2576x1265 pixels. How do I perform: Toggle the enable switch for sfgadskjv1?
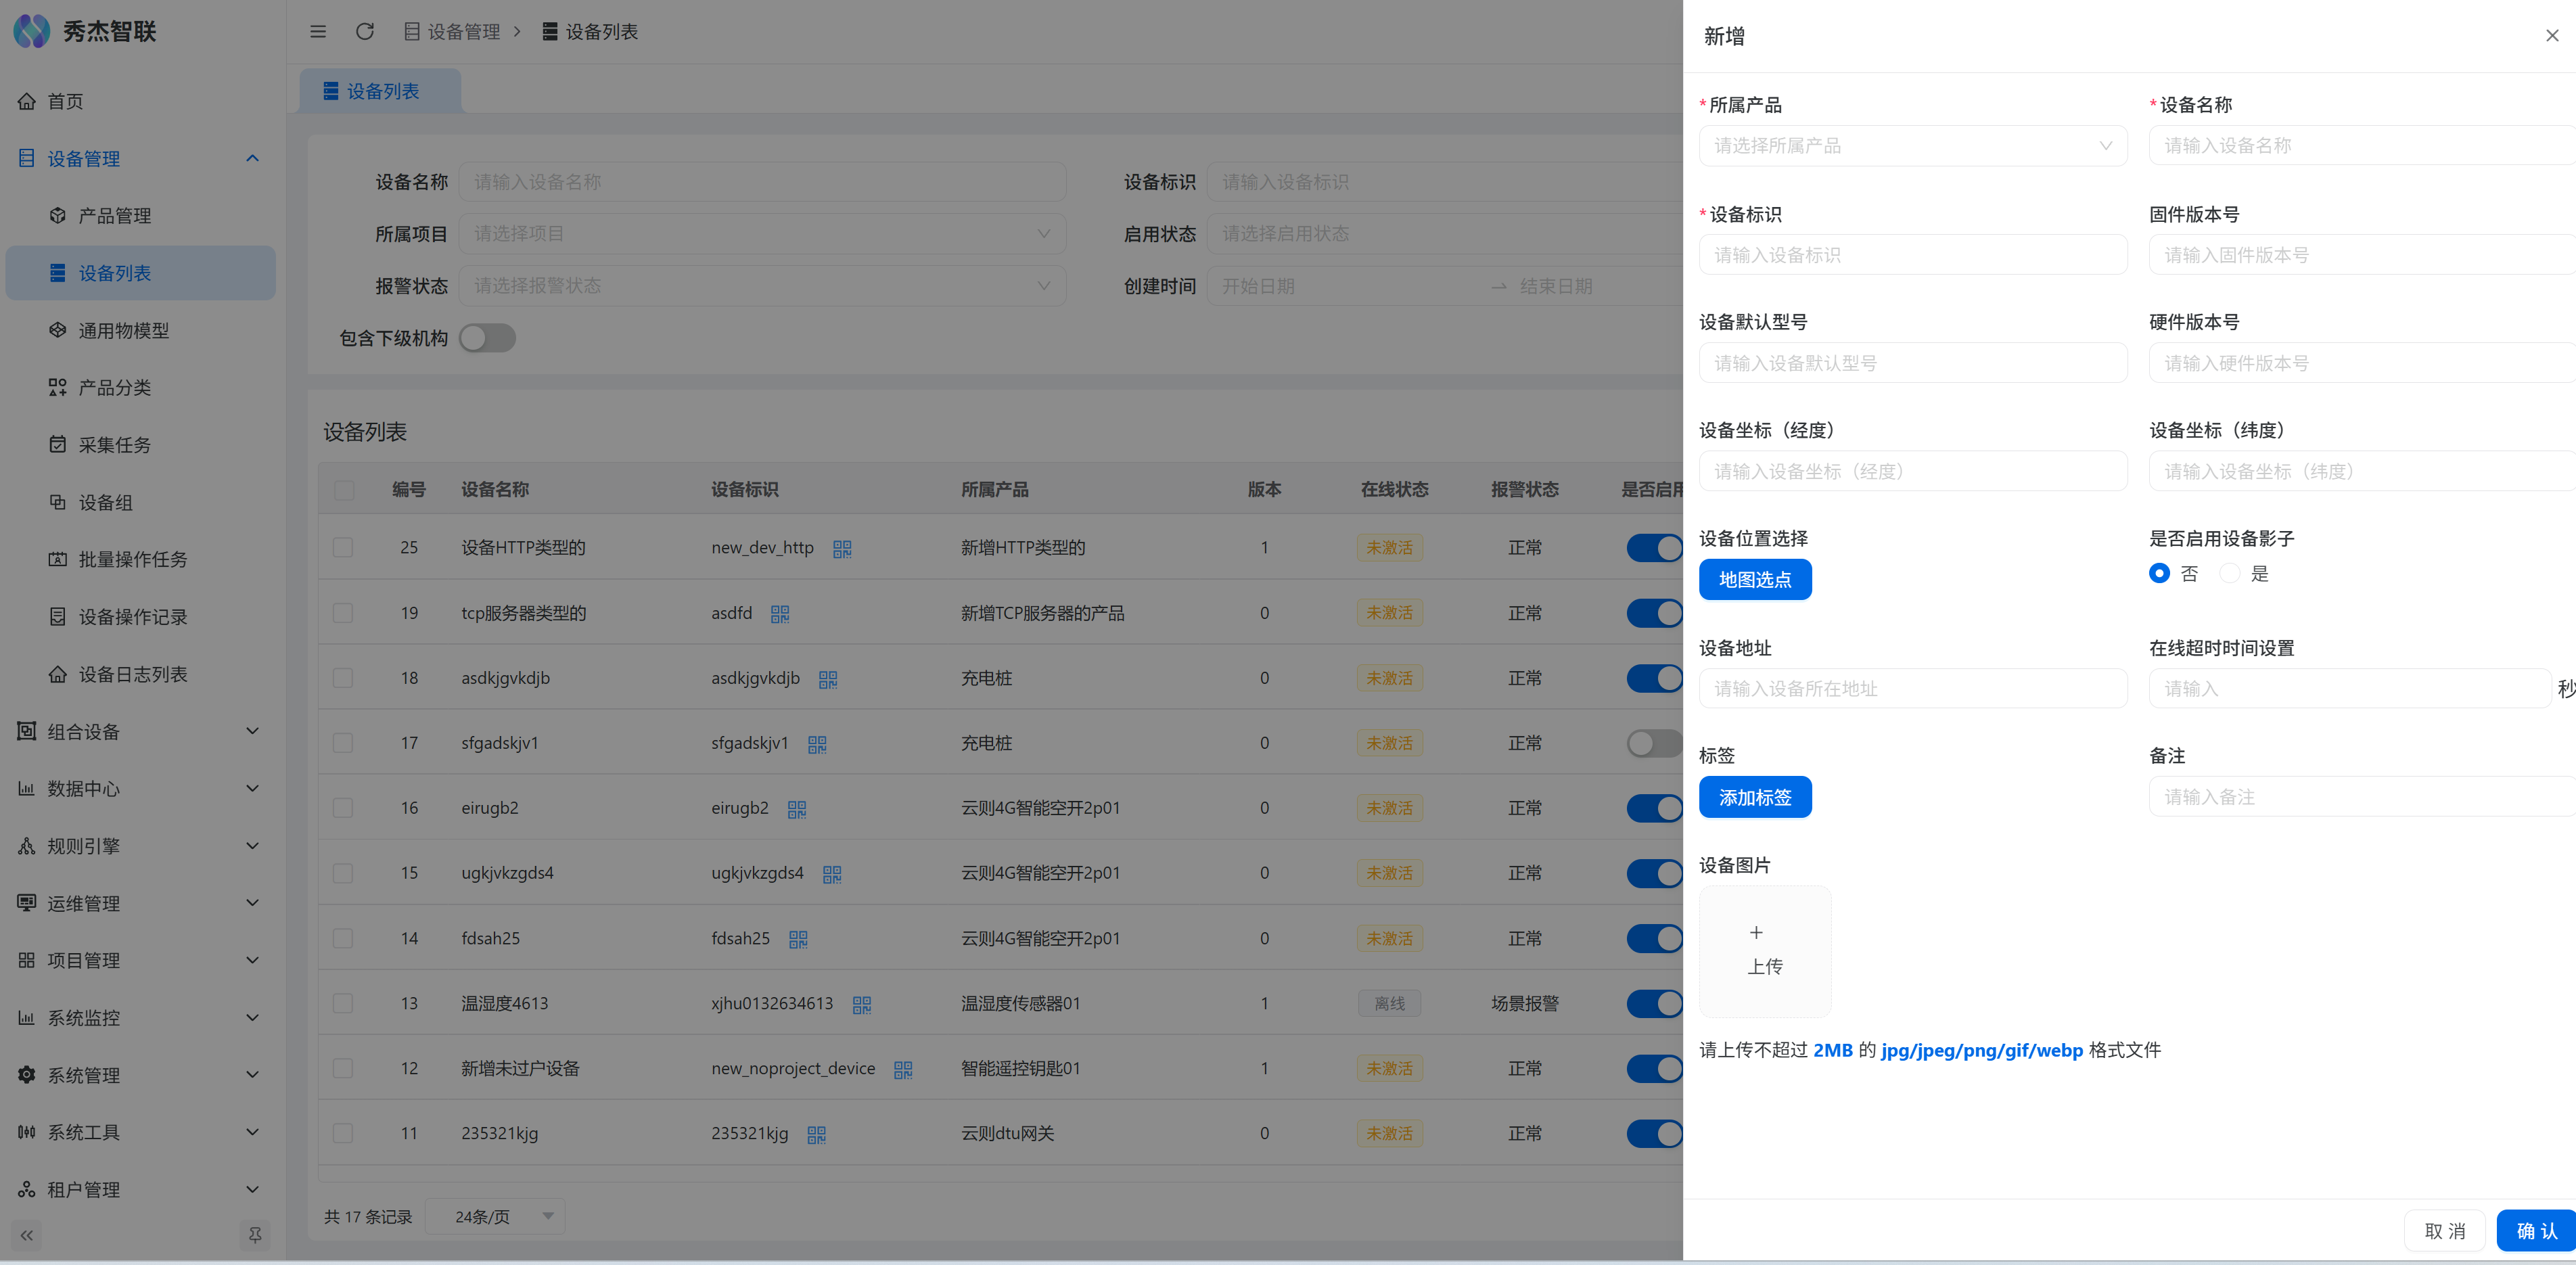tap(1654, 743)
